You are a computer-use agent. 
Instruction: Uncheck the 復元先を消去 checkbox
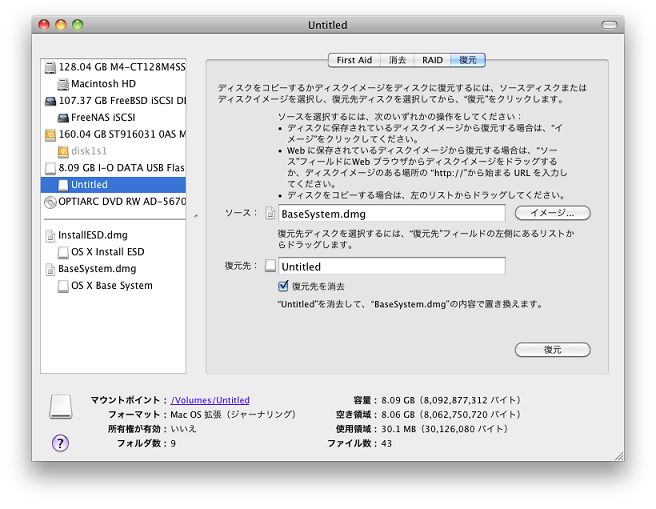coord(283,286)
